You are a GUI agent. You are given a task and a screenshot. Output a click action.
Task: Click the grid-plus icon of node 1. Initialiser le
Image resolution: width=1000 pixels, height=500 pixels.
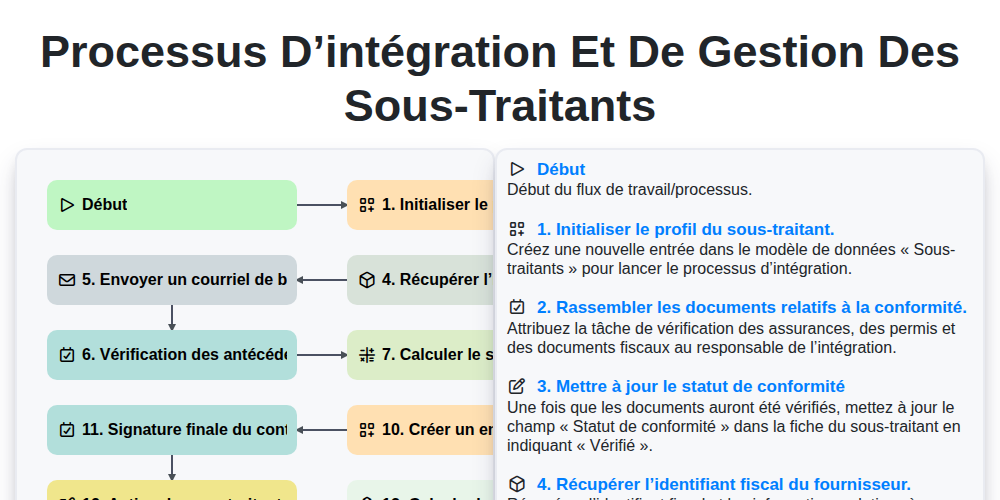point(367,205)
